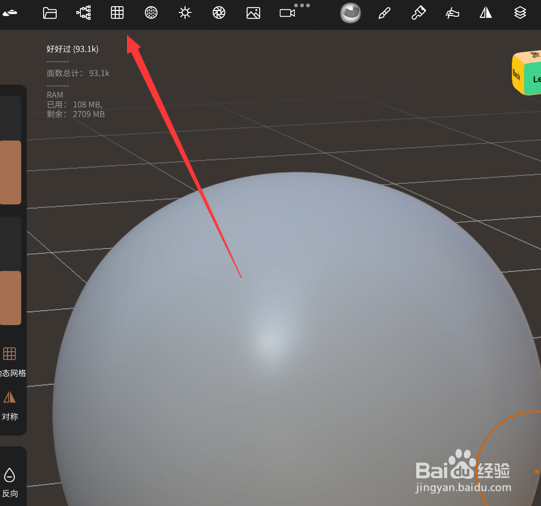
Task: Click the Nomad logo icon
Action: tap(9, 13)
